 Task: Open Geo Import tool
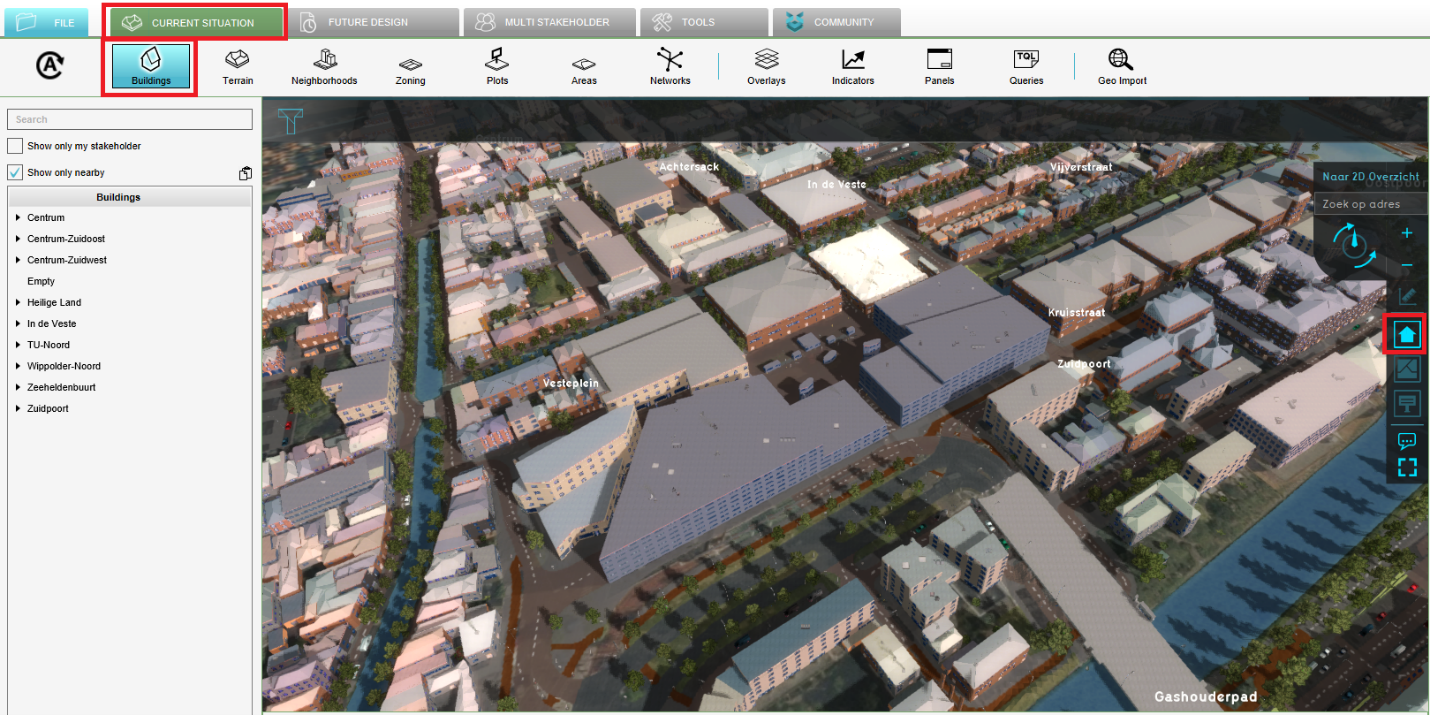coord(1121,67)
